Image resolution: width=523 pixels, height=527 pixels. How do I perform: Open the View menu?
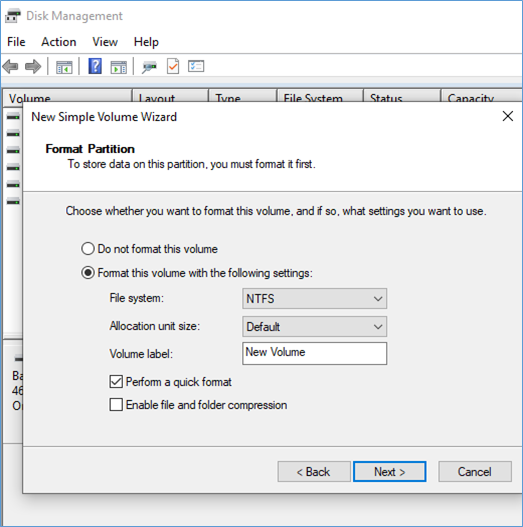pos(105,42)
